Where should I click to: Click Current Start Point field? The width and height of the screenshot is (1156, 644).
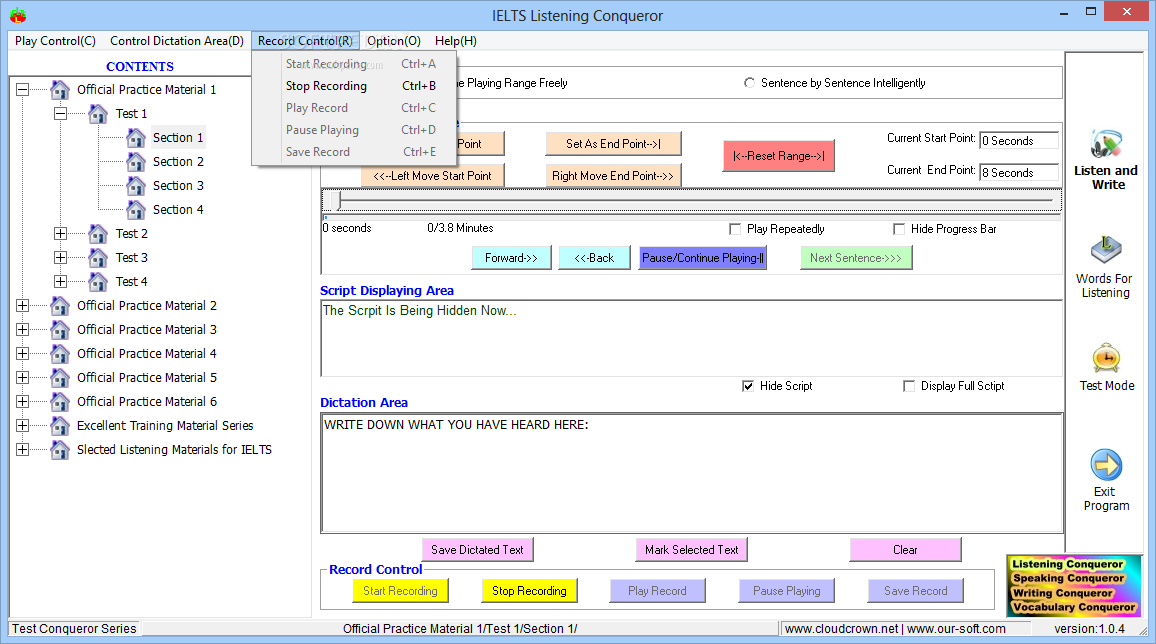click(x=1019, y=141)
